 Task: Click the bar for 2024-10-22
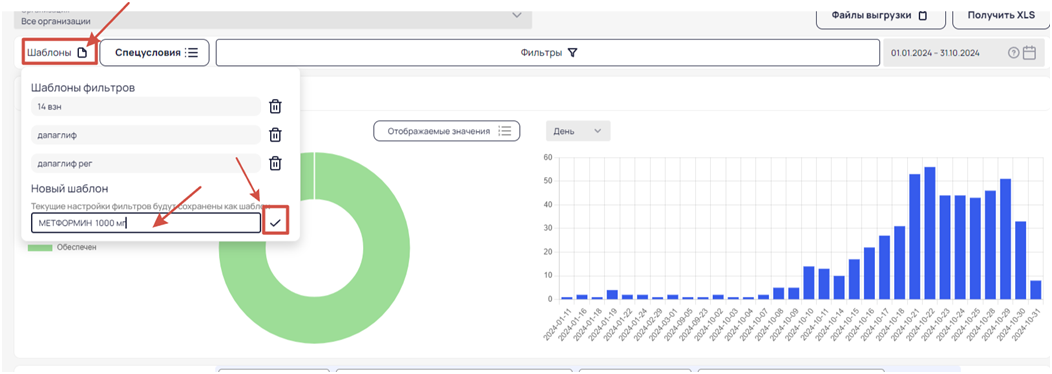(x=929, y=233)
